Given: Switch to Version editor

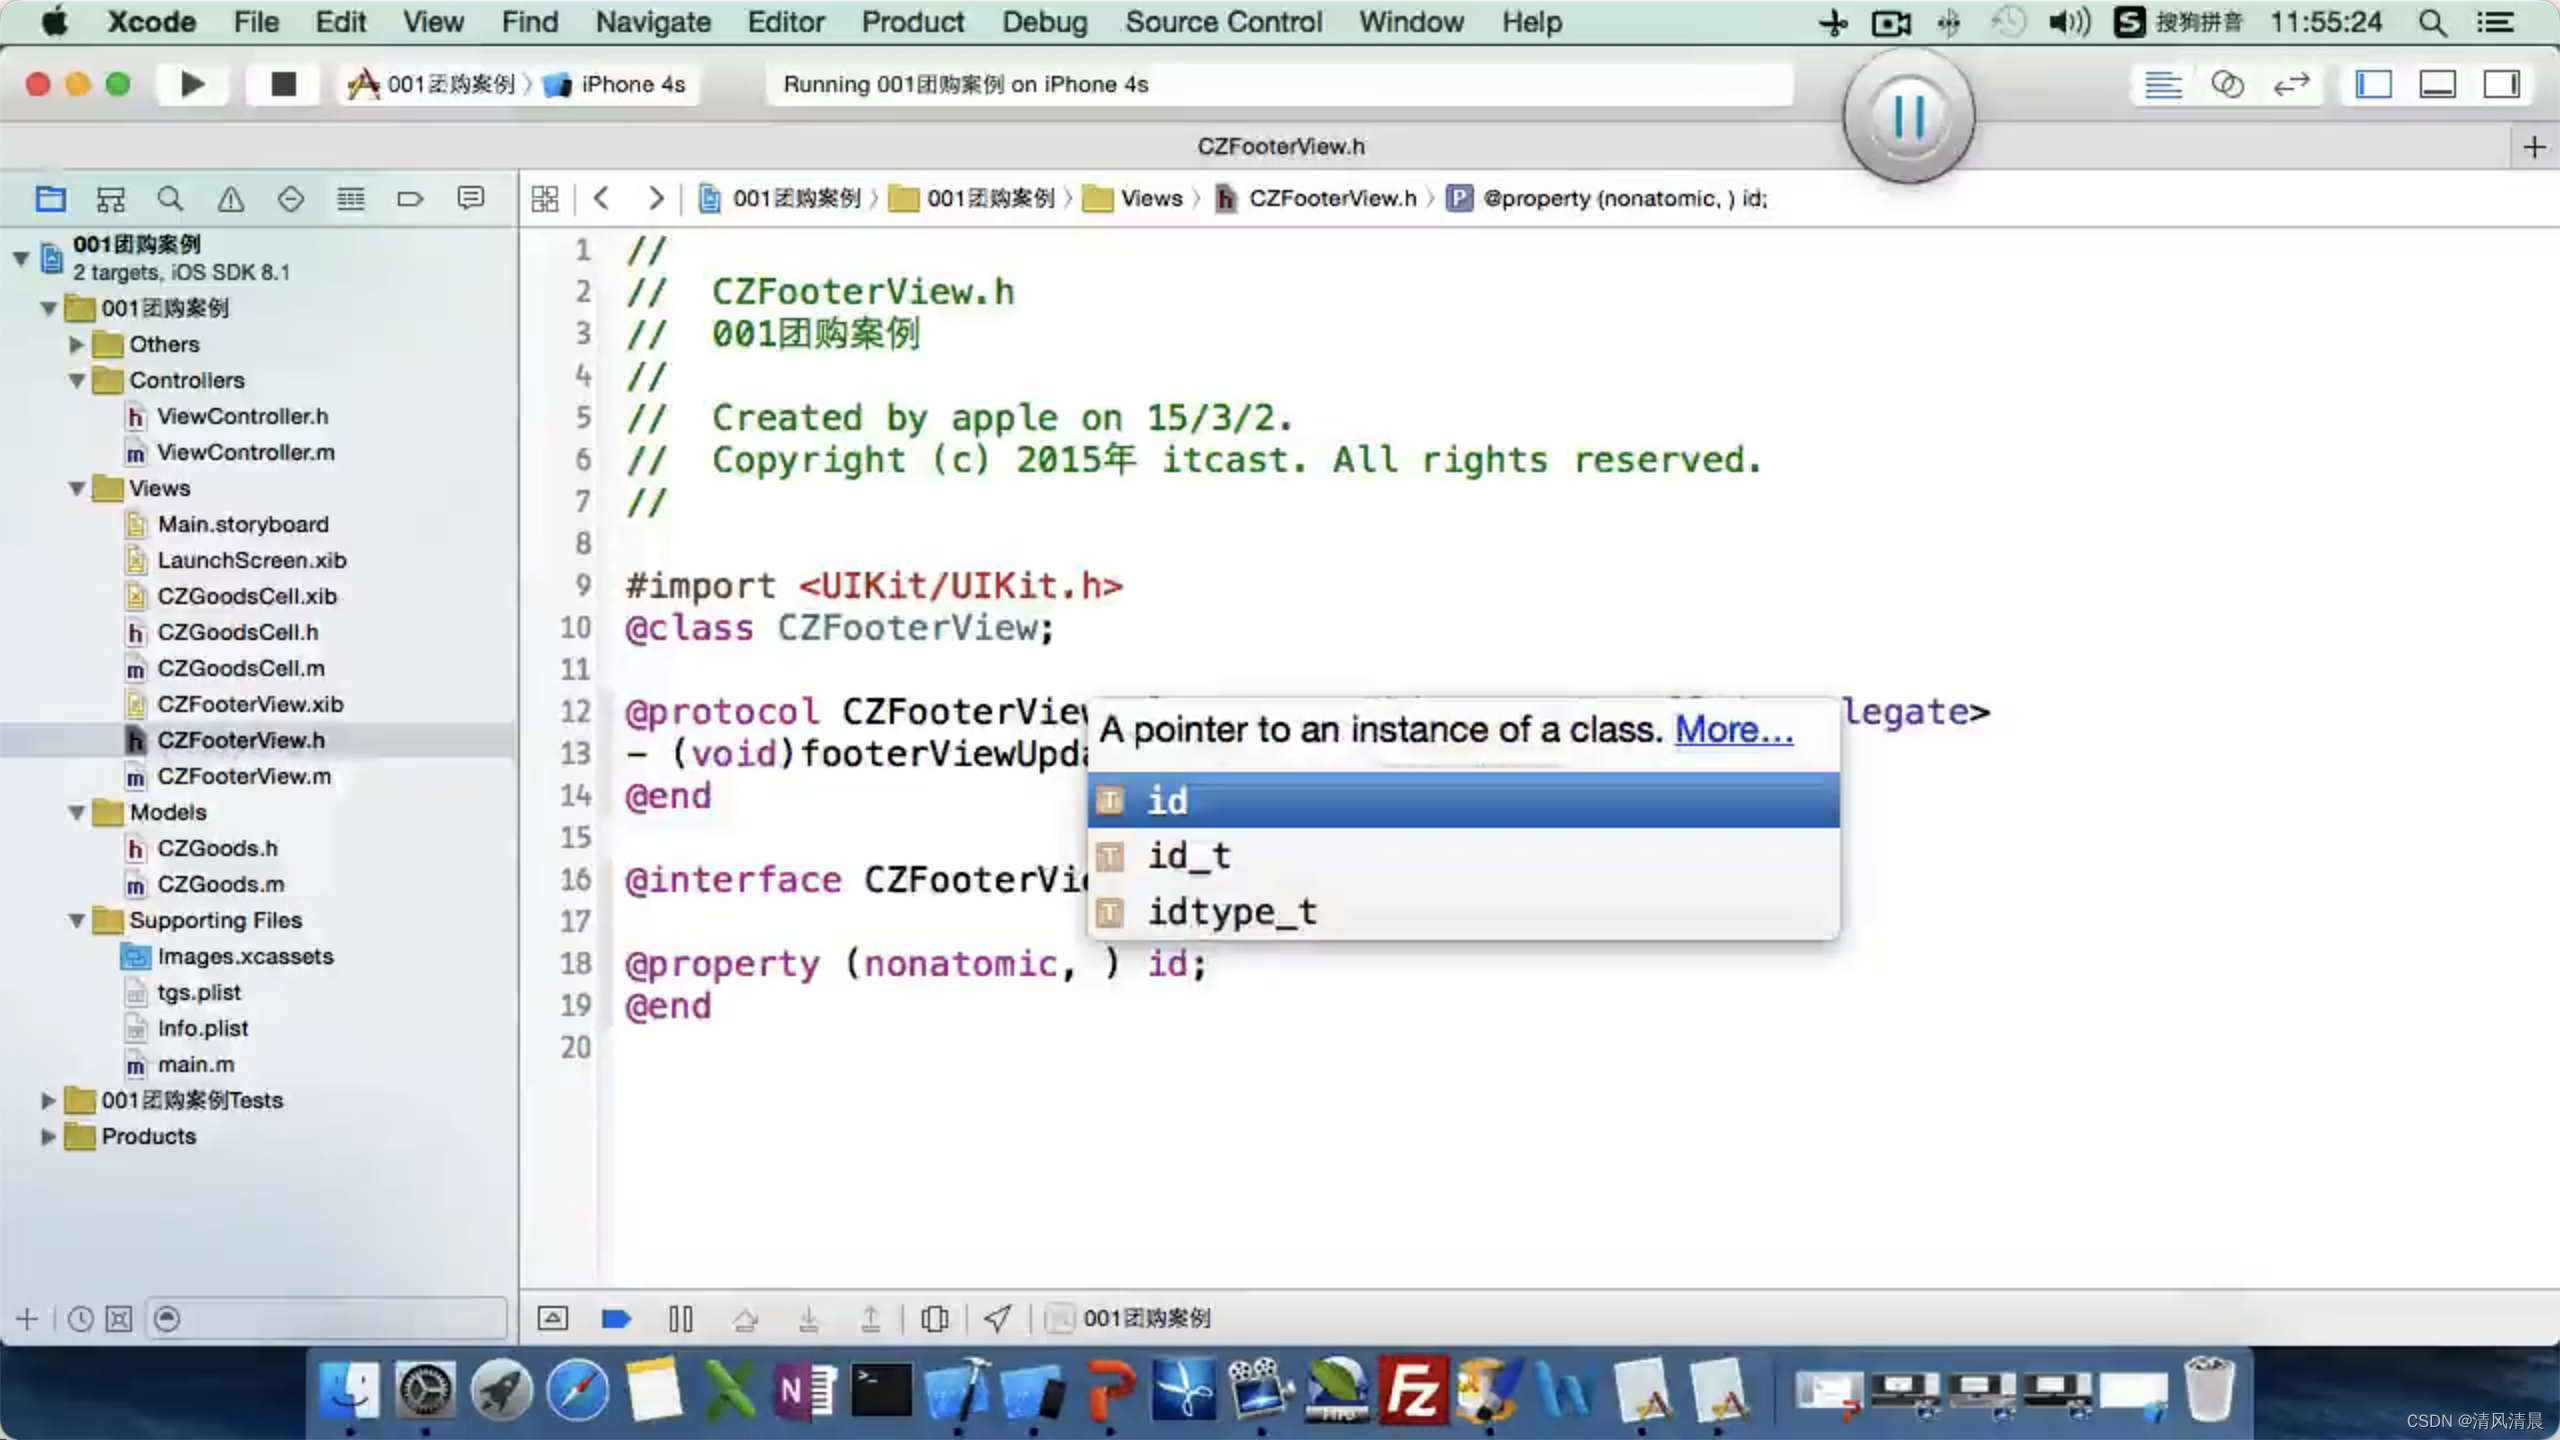Looking at the screenshot, I should click(x=2291, y=85).
